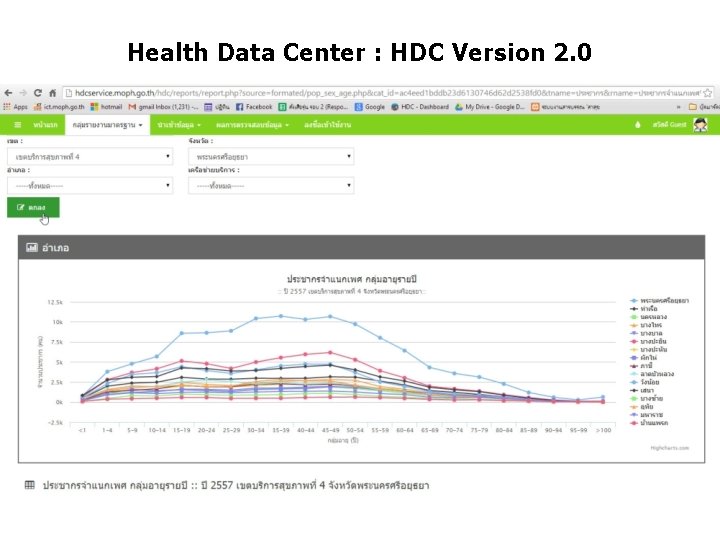Go to หน้าแรก in the green navbar

[45, 125]
